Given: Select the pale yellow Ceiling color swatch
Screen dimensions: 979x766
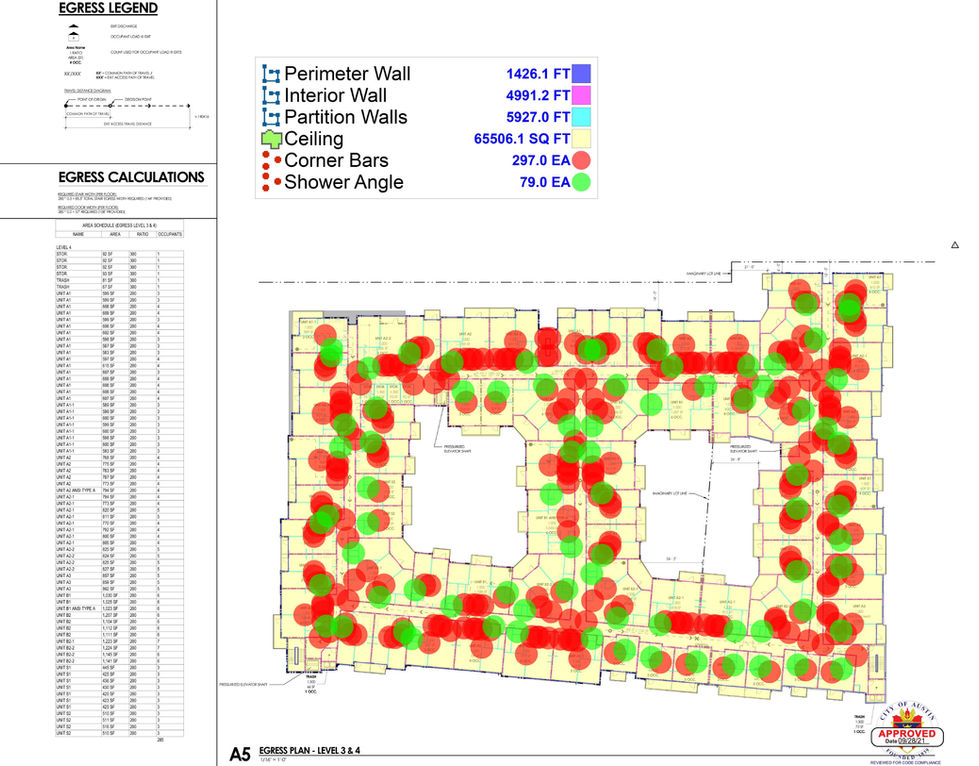Looking at the screenshot, I should pos(581,139).
